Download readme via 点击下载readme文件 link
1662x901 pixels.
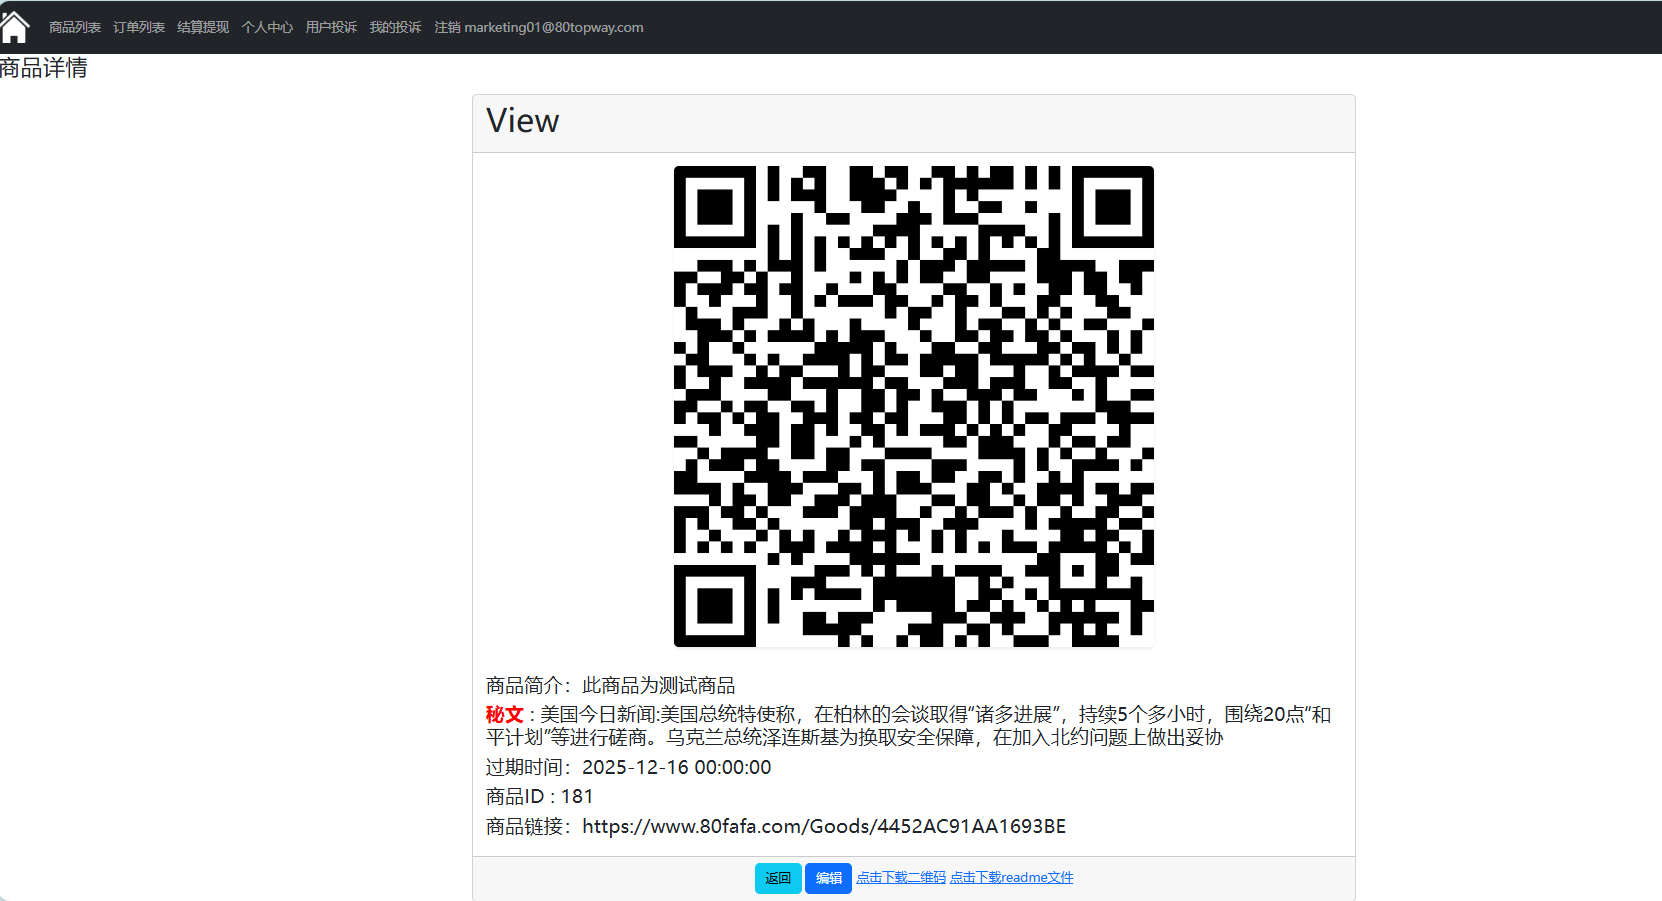(x=1011, y=878)
